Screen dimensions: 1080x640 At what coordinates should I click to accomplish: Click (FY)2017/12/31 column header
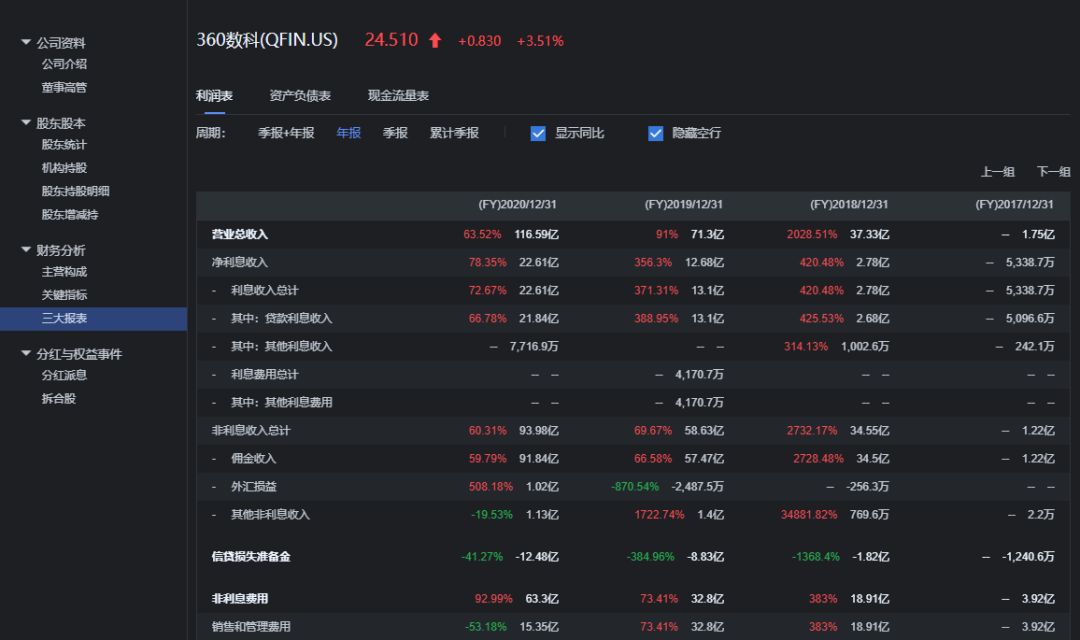pyautogui.click(x=1014, y=205)
